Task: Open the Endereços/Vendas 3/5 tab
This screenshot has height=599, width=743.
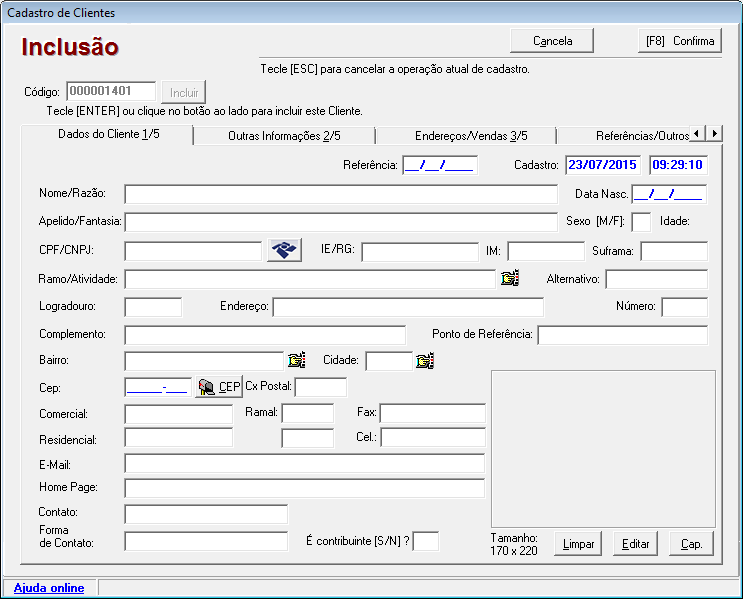Action: [466, 136]
